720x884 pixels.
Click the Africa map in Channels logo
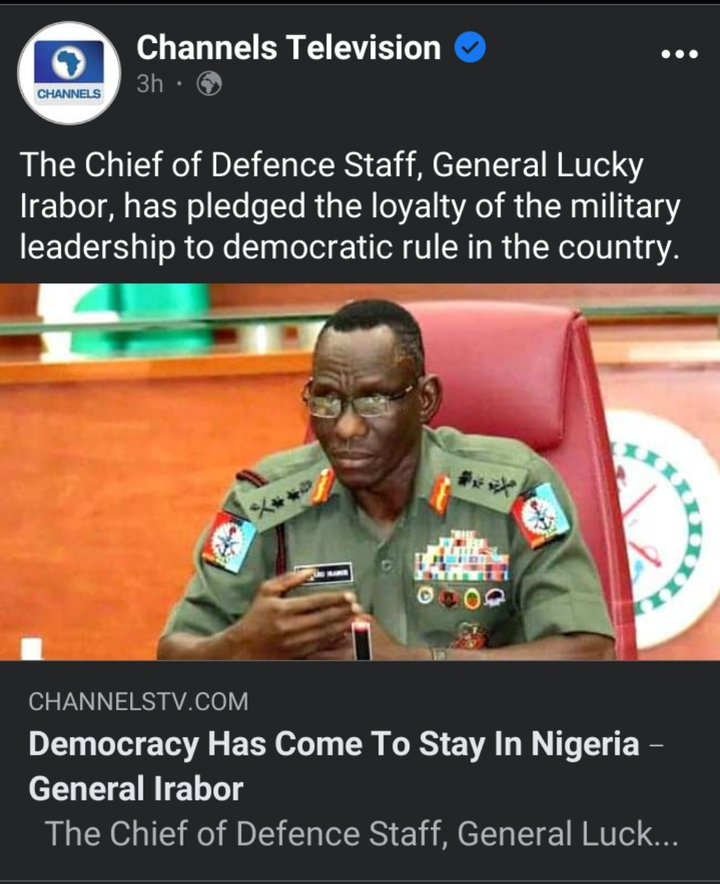(69, 63)
